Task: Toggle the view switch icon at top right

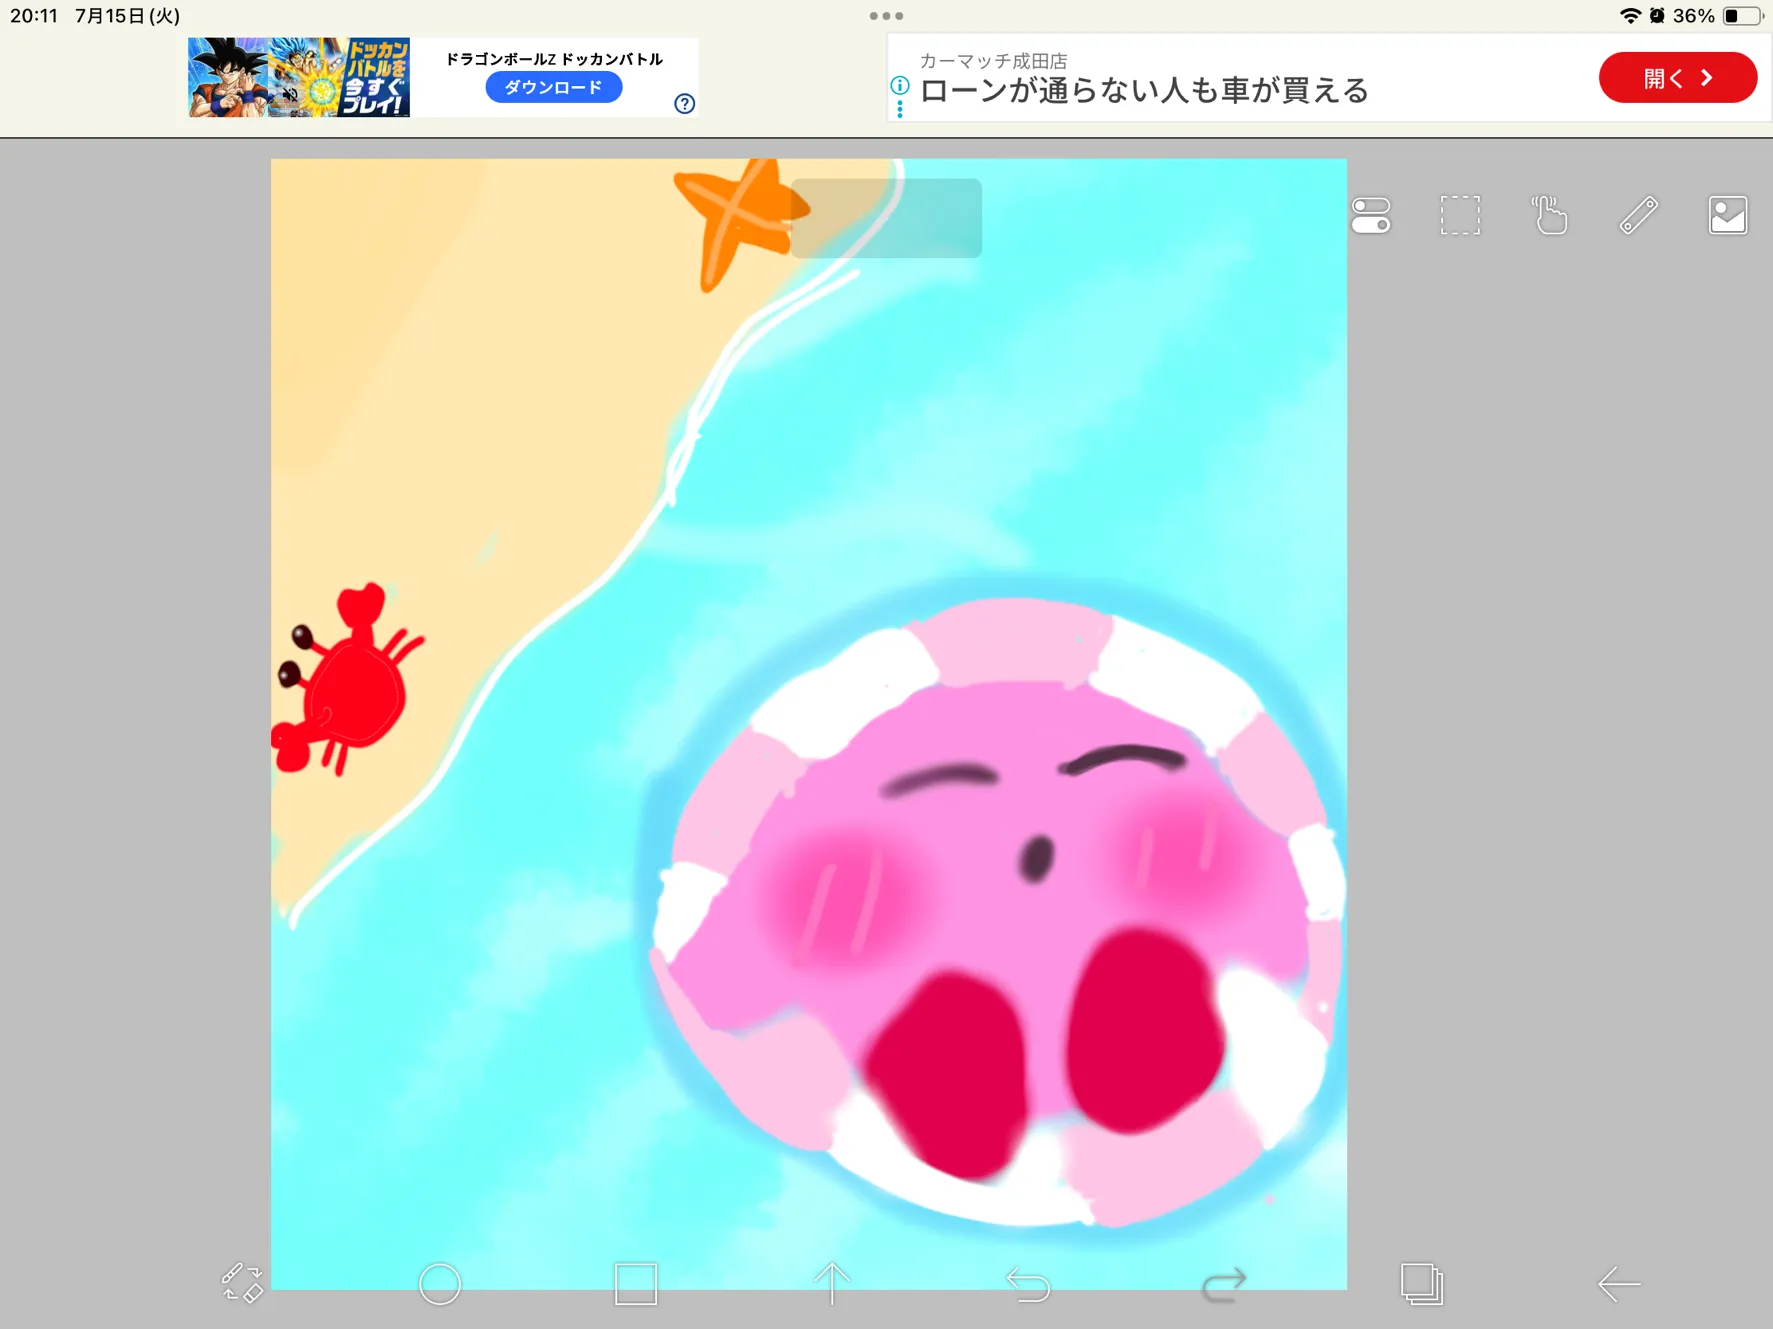Action: (1371, 215)
